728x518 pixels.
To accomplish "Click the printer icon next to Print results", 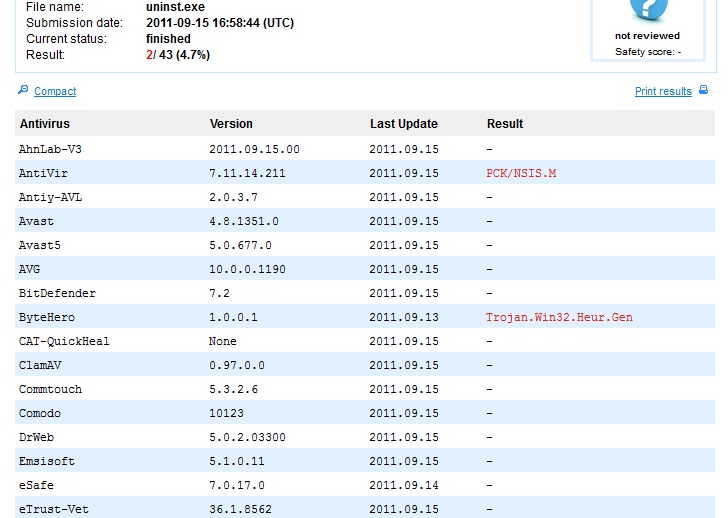I will tap(703, 90).
